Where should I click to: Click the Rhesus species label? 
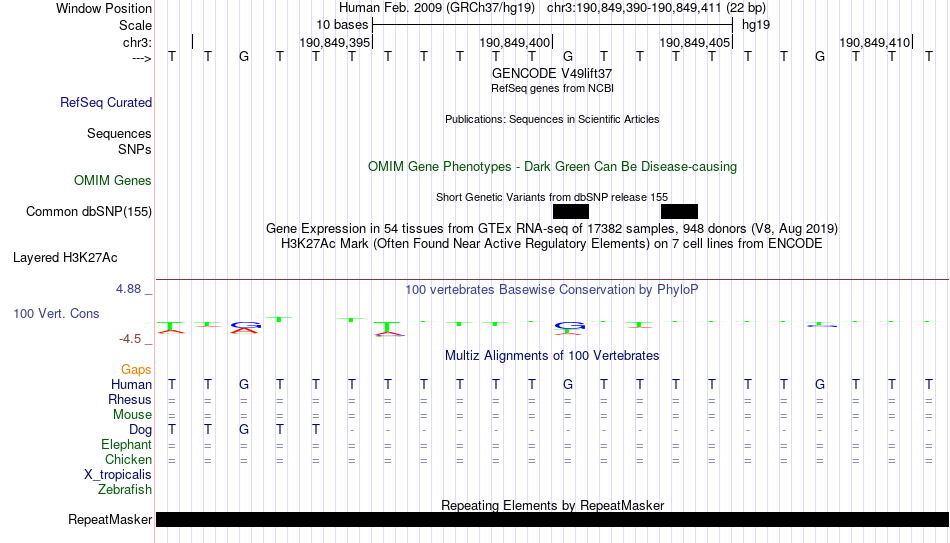[x=130, y=400]
